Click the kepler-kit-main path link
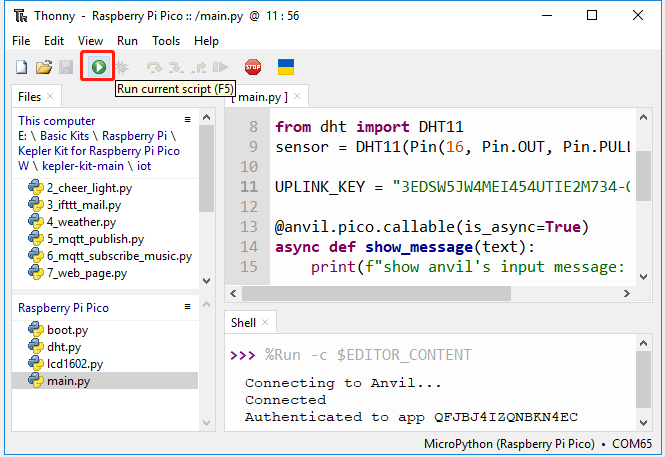The width and height of the screenshot is (665, 457). 83,166
